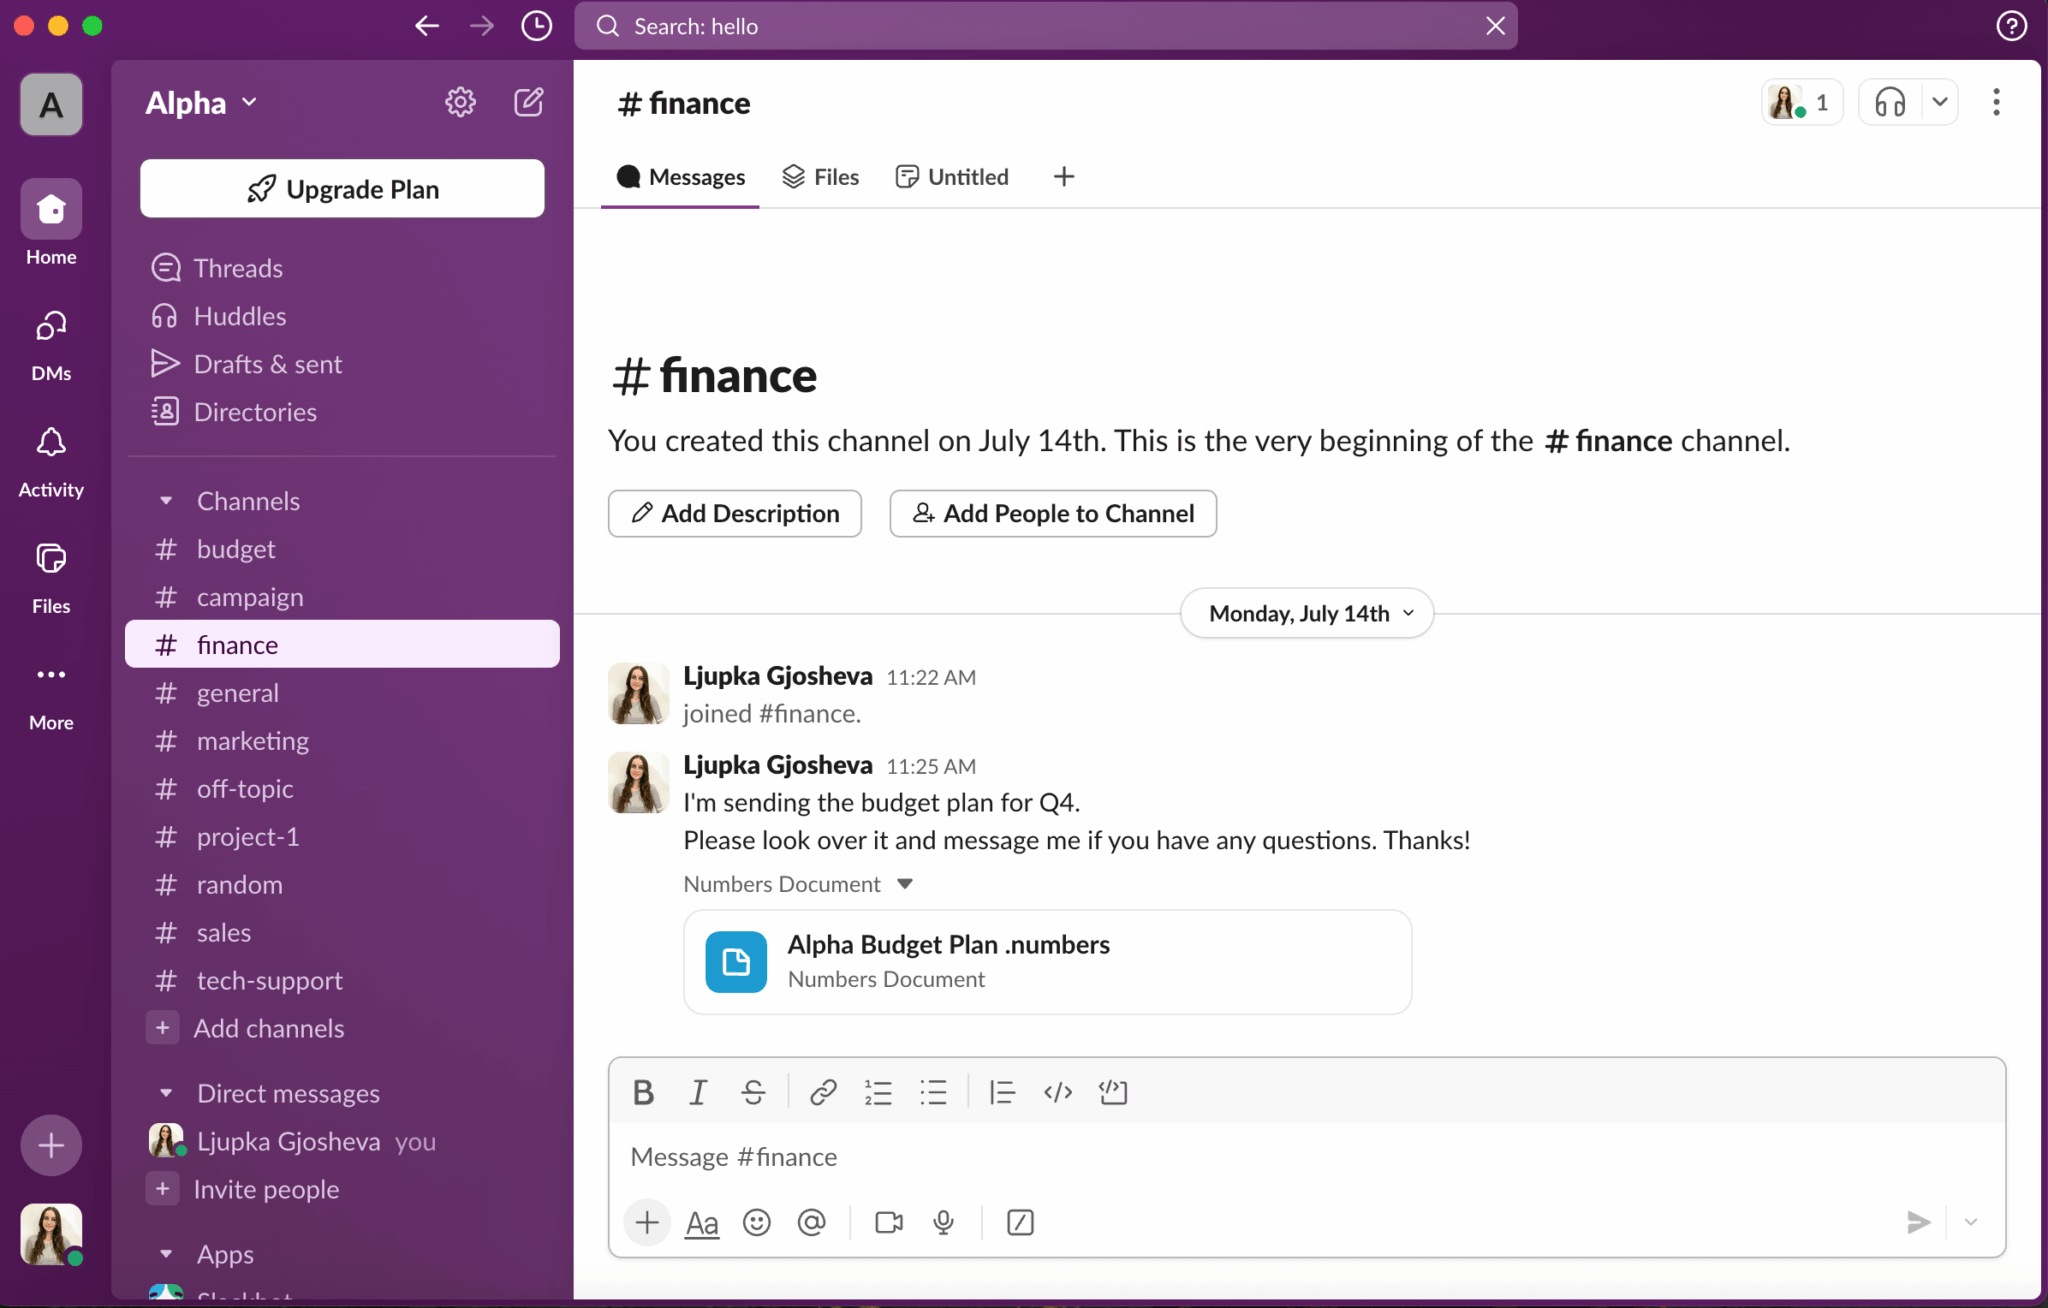2048x1308 pixels.
Task: Click the Upgrade Plan button
Action: point(341,188)
